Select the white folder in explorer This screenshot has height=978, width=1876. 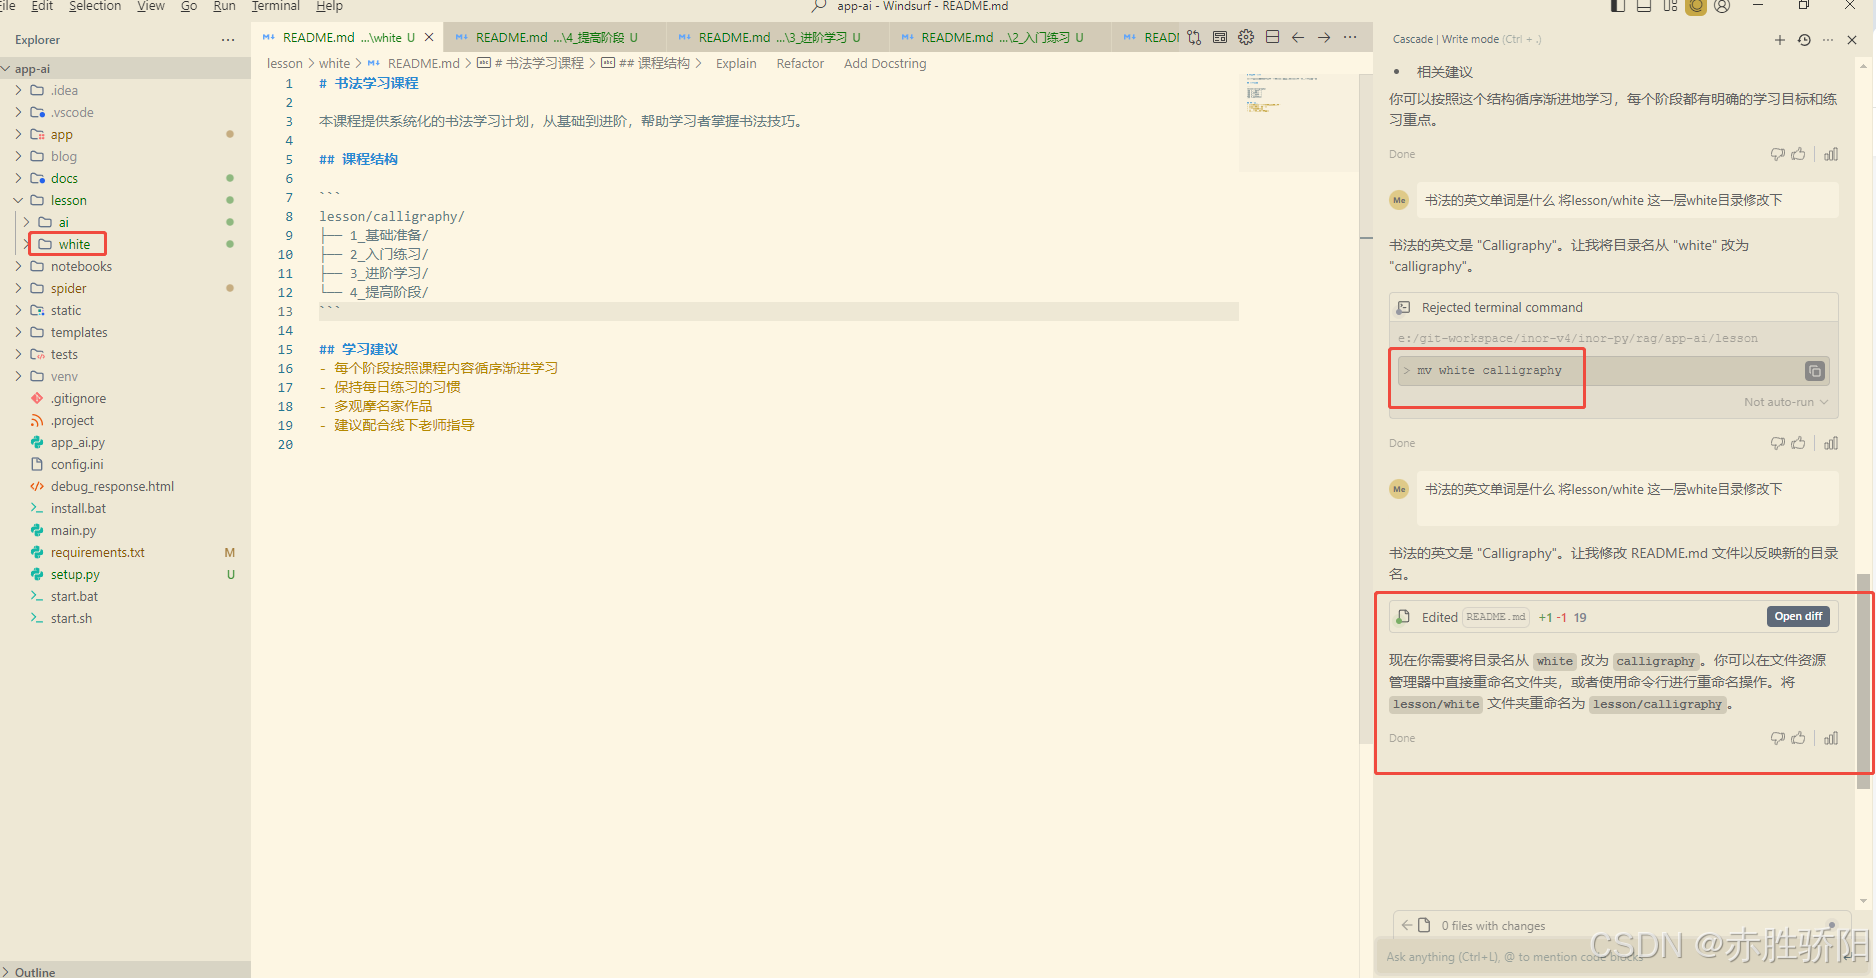(74, 244)
